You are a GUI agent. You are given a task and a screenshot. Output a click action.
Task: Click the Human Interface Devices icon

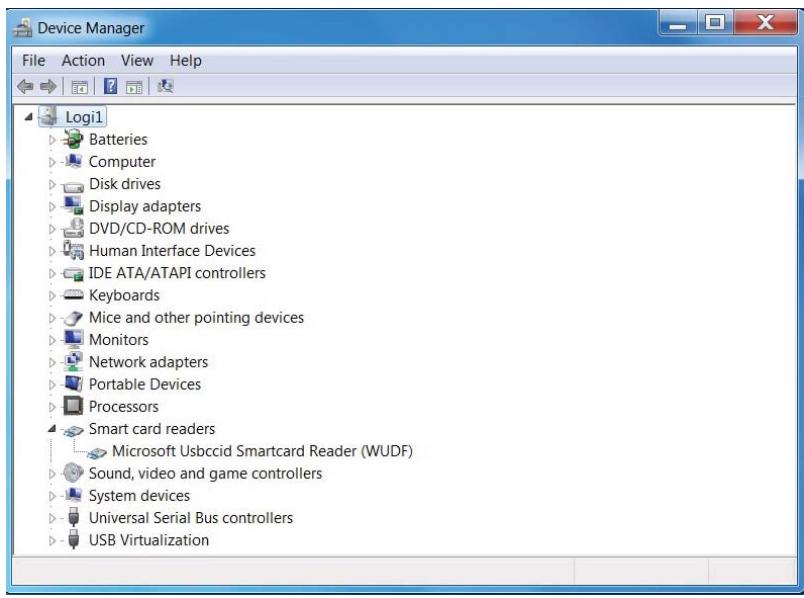tap(73, 250)
